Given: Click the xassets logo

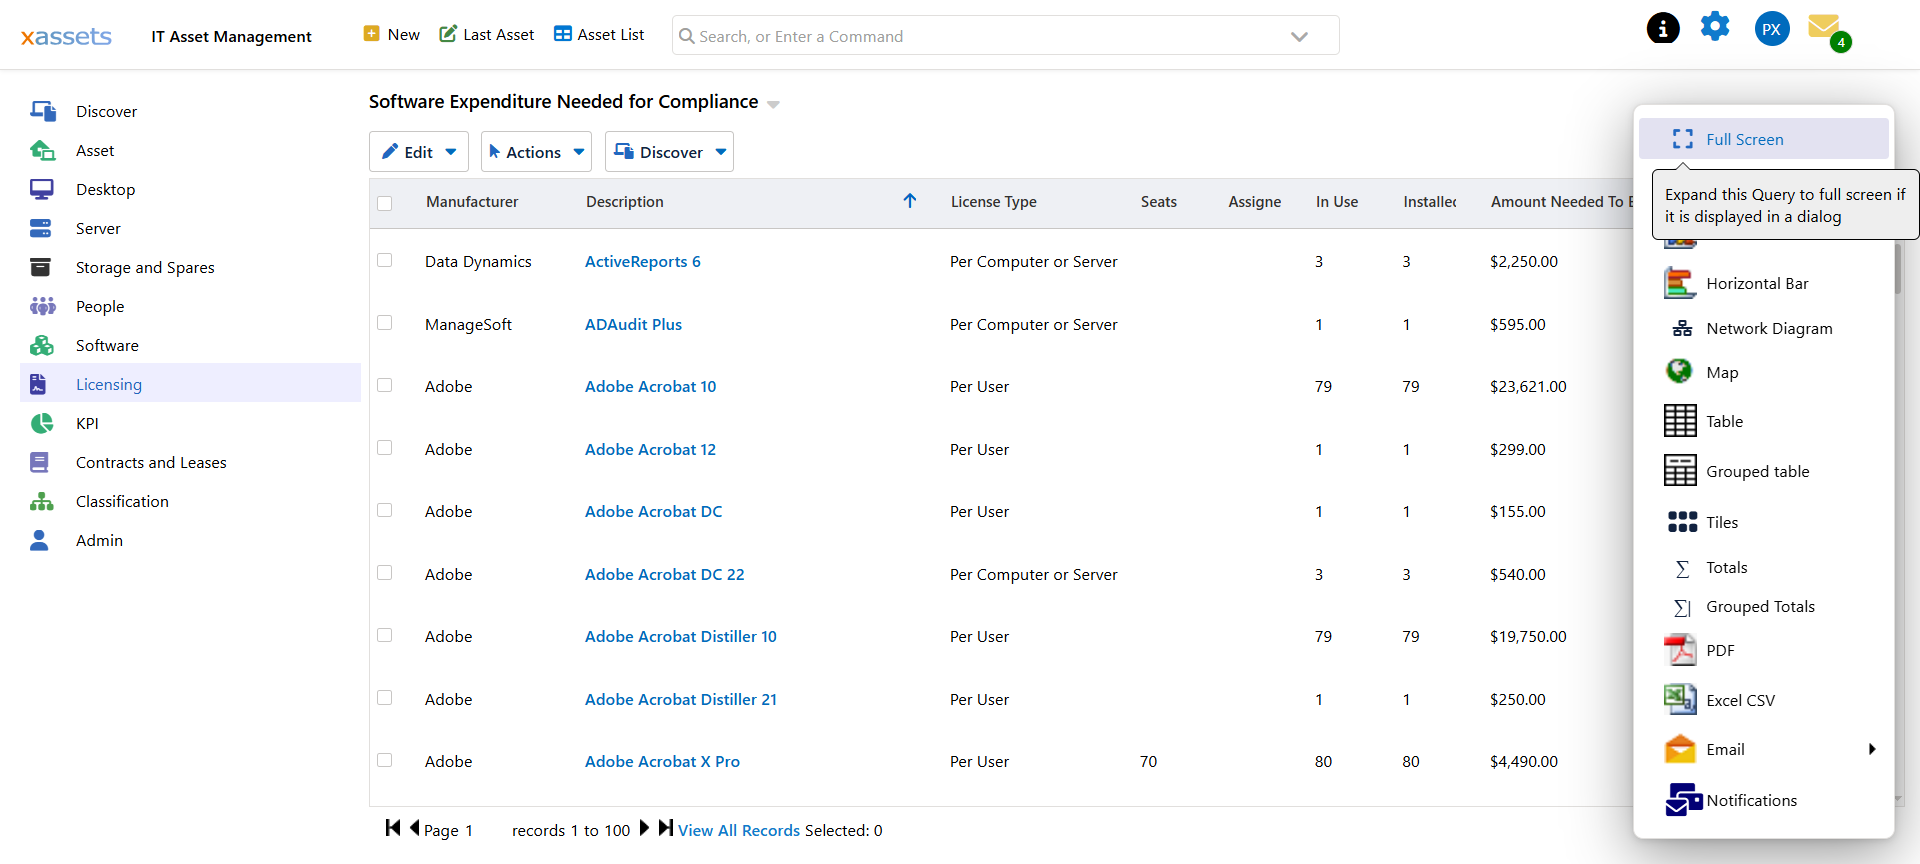Looking at the screenshot, I should (x=66, y=37).
